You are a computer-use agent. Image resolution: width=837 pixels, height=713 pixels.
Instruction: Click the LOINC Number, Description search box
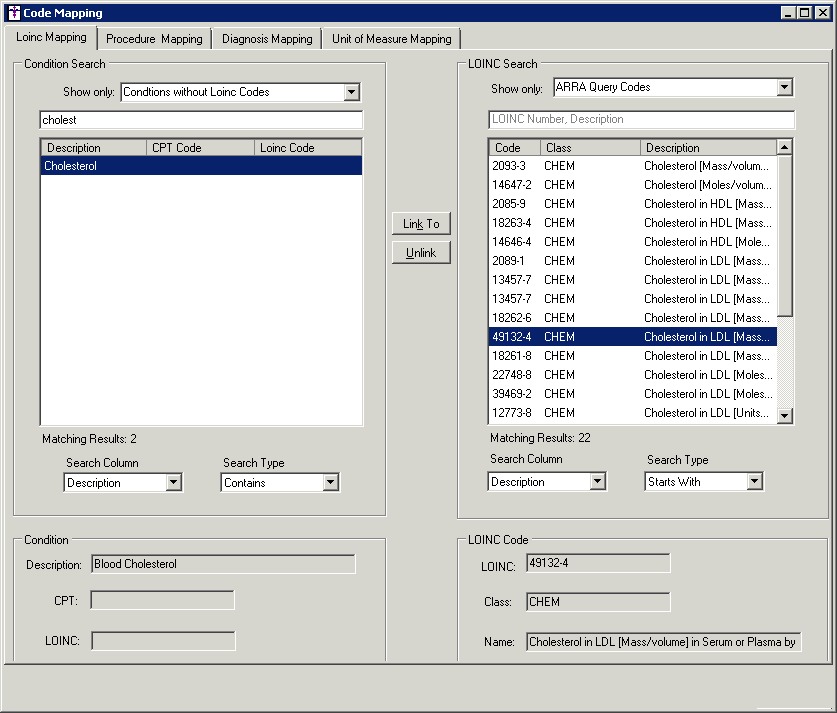(642, 120)
